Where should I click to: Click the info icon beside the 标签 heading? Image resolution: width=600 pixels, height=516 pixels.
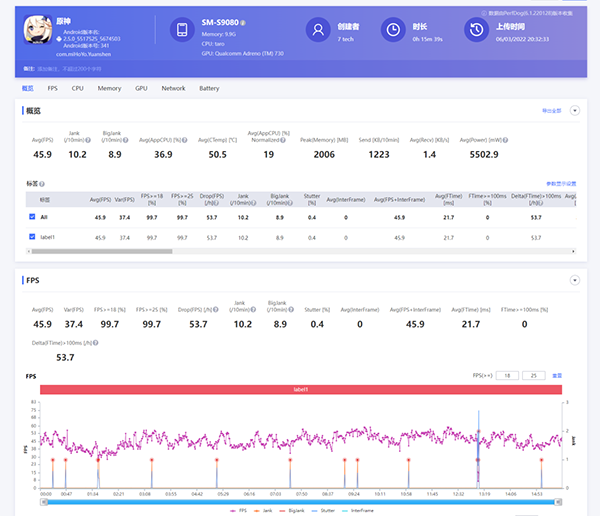42,184
